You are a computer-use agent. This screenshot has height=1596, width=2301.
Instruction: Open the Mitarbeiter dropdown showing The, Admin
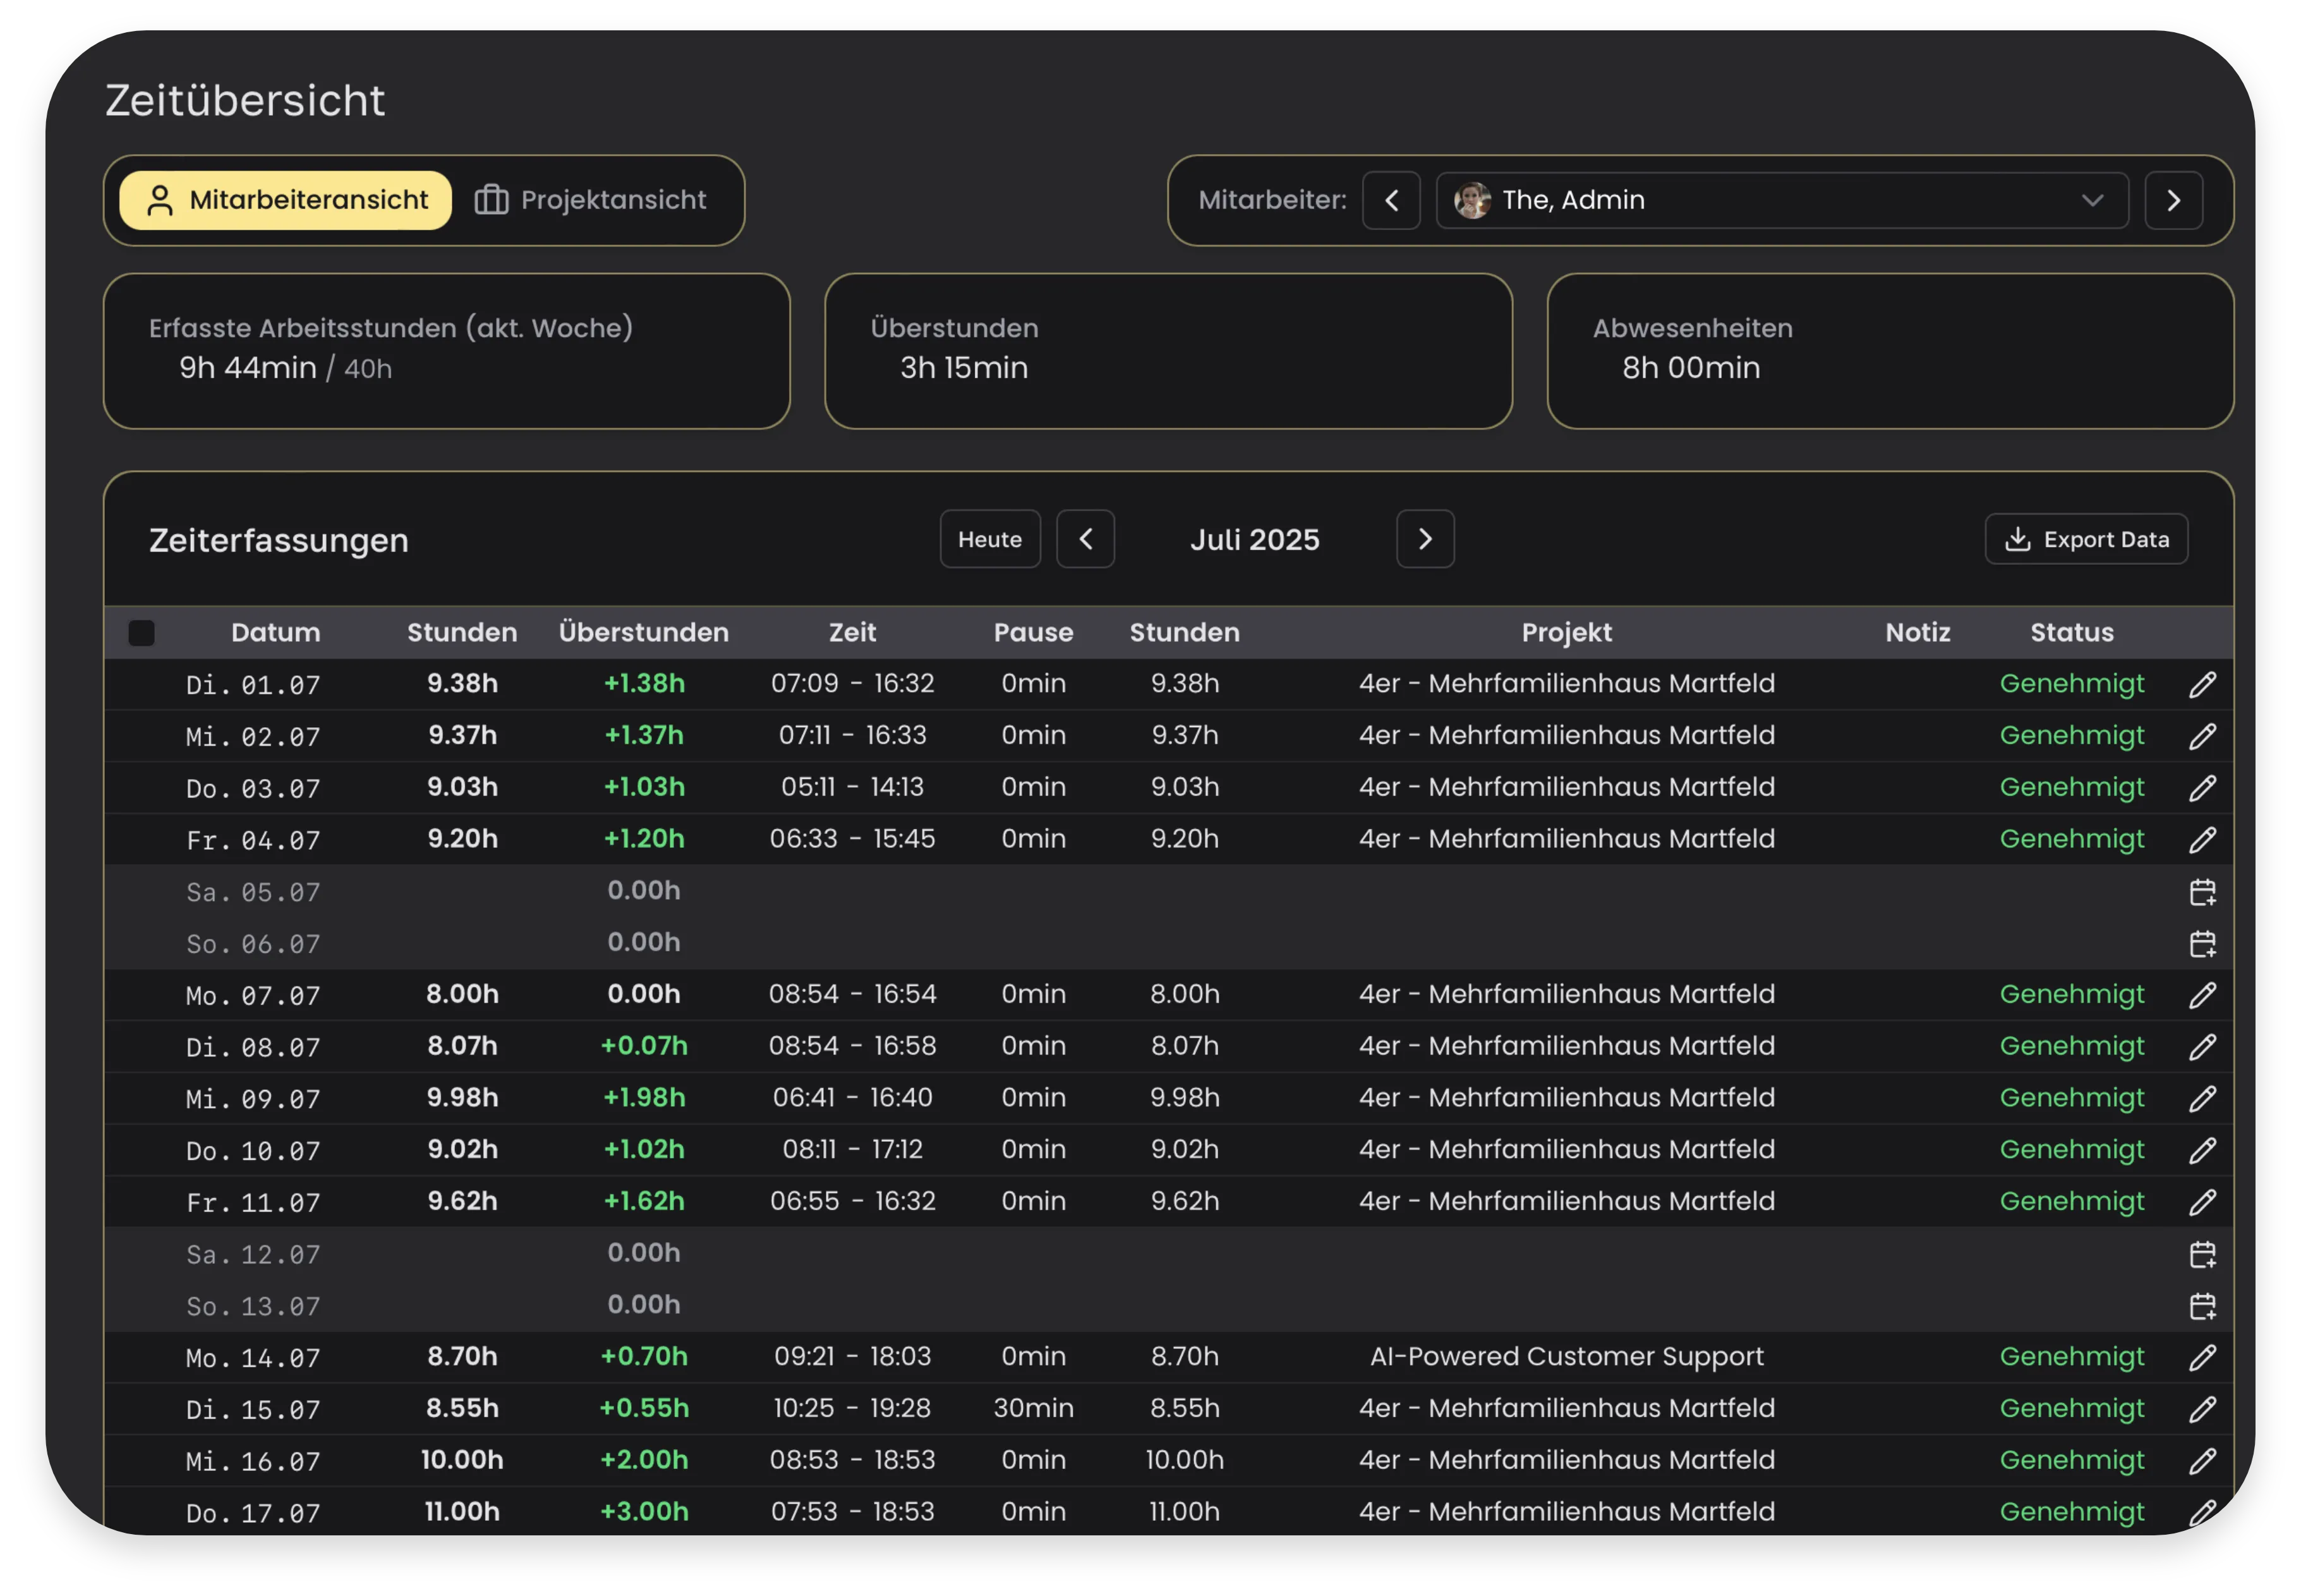coord(1781,200)
